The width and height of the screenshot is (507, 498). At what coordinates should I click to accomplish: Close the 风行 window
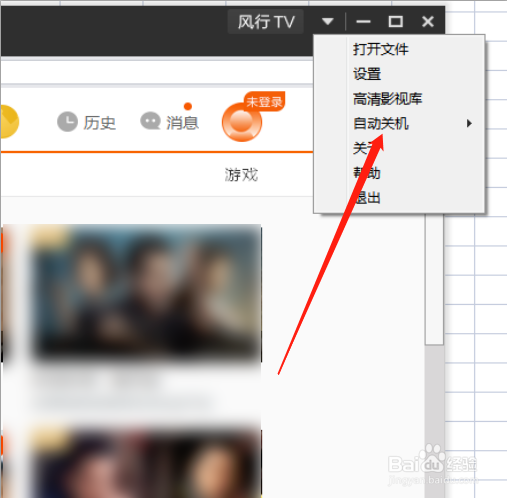428,22
